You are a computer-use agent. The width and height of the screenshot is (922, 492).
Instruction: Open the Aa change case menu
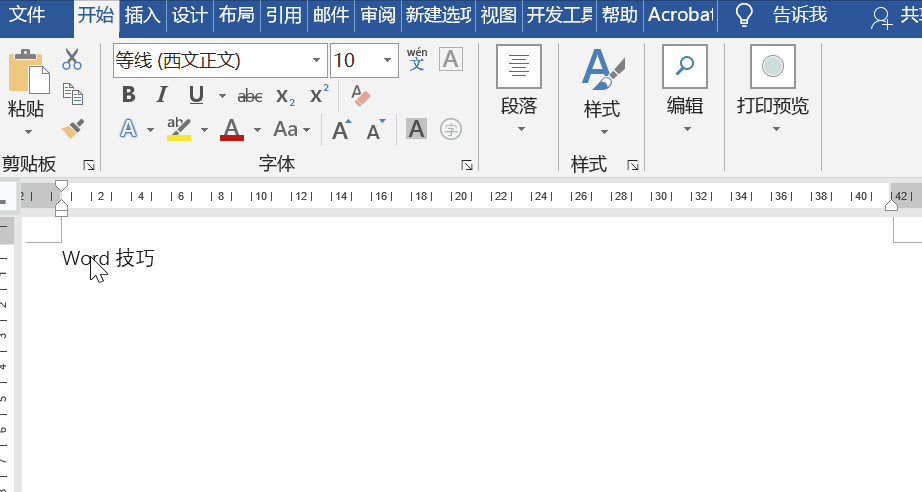tap(292, 129)
